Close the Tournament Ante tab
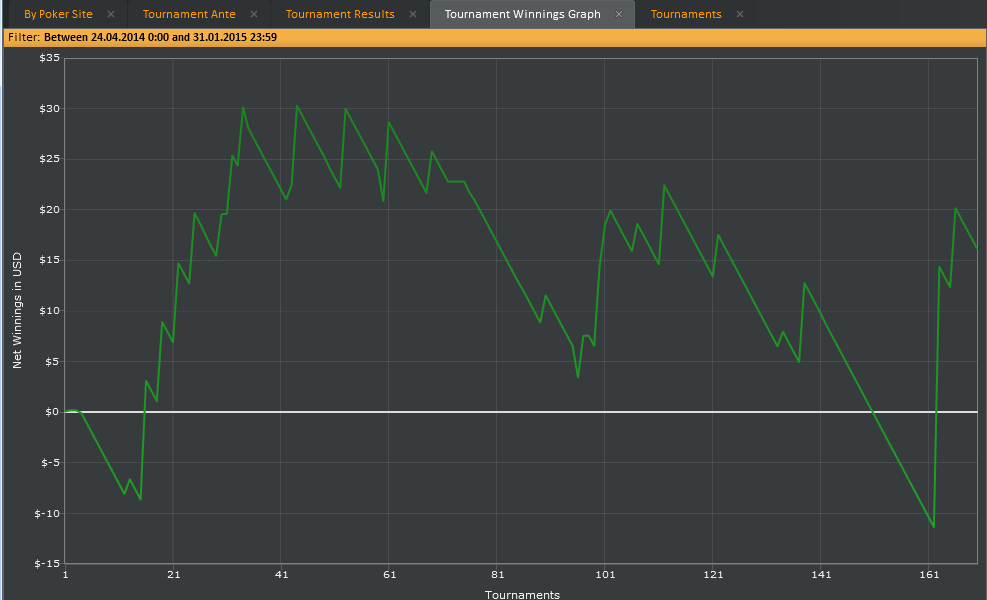This screenshot has width=987, height=600. [254, 14]
